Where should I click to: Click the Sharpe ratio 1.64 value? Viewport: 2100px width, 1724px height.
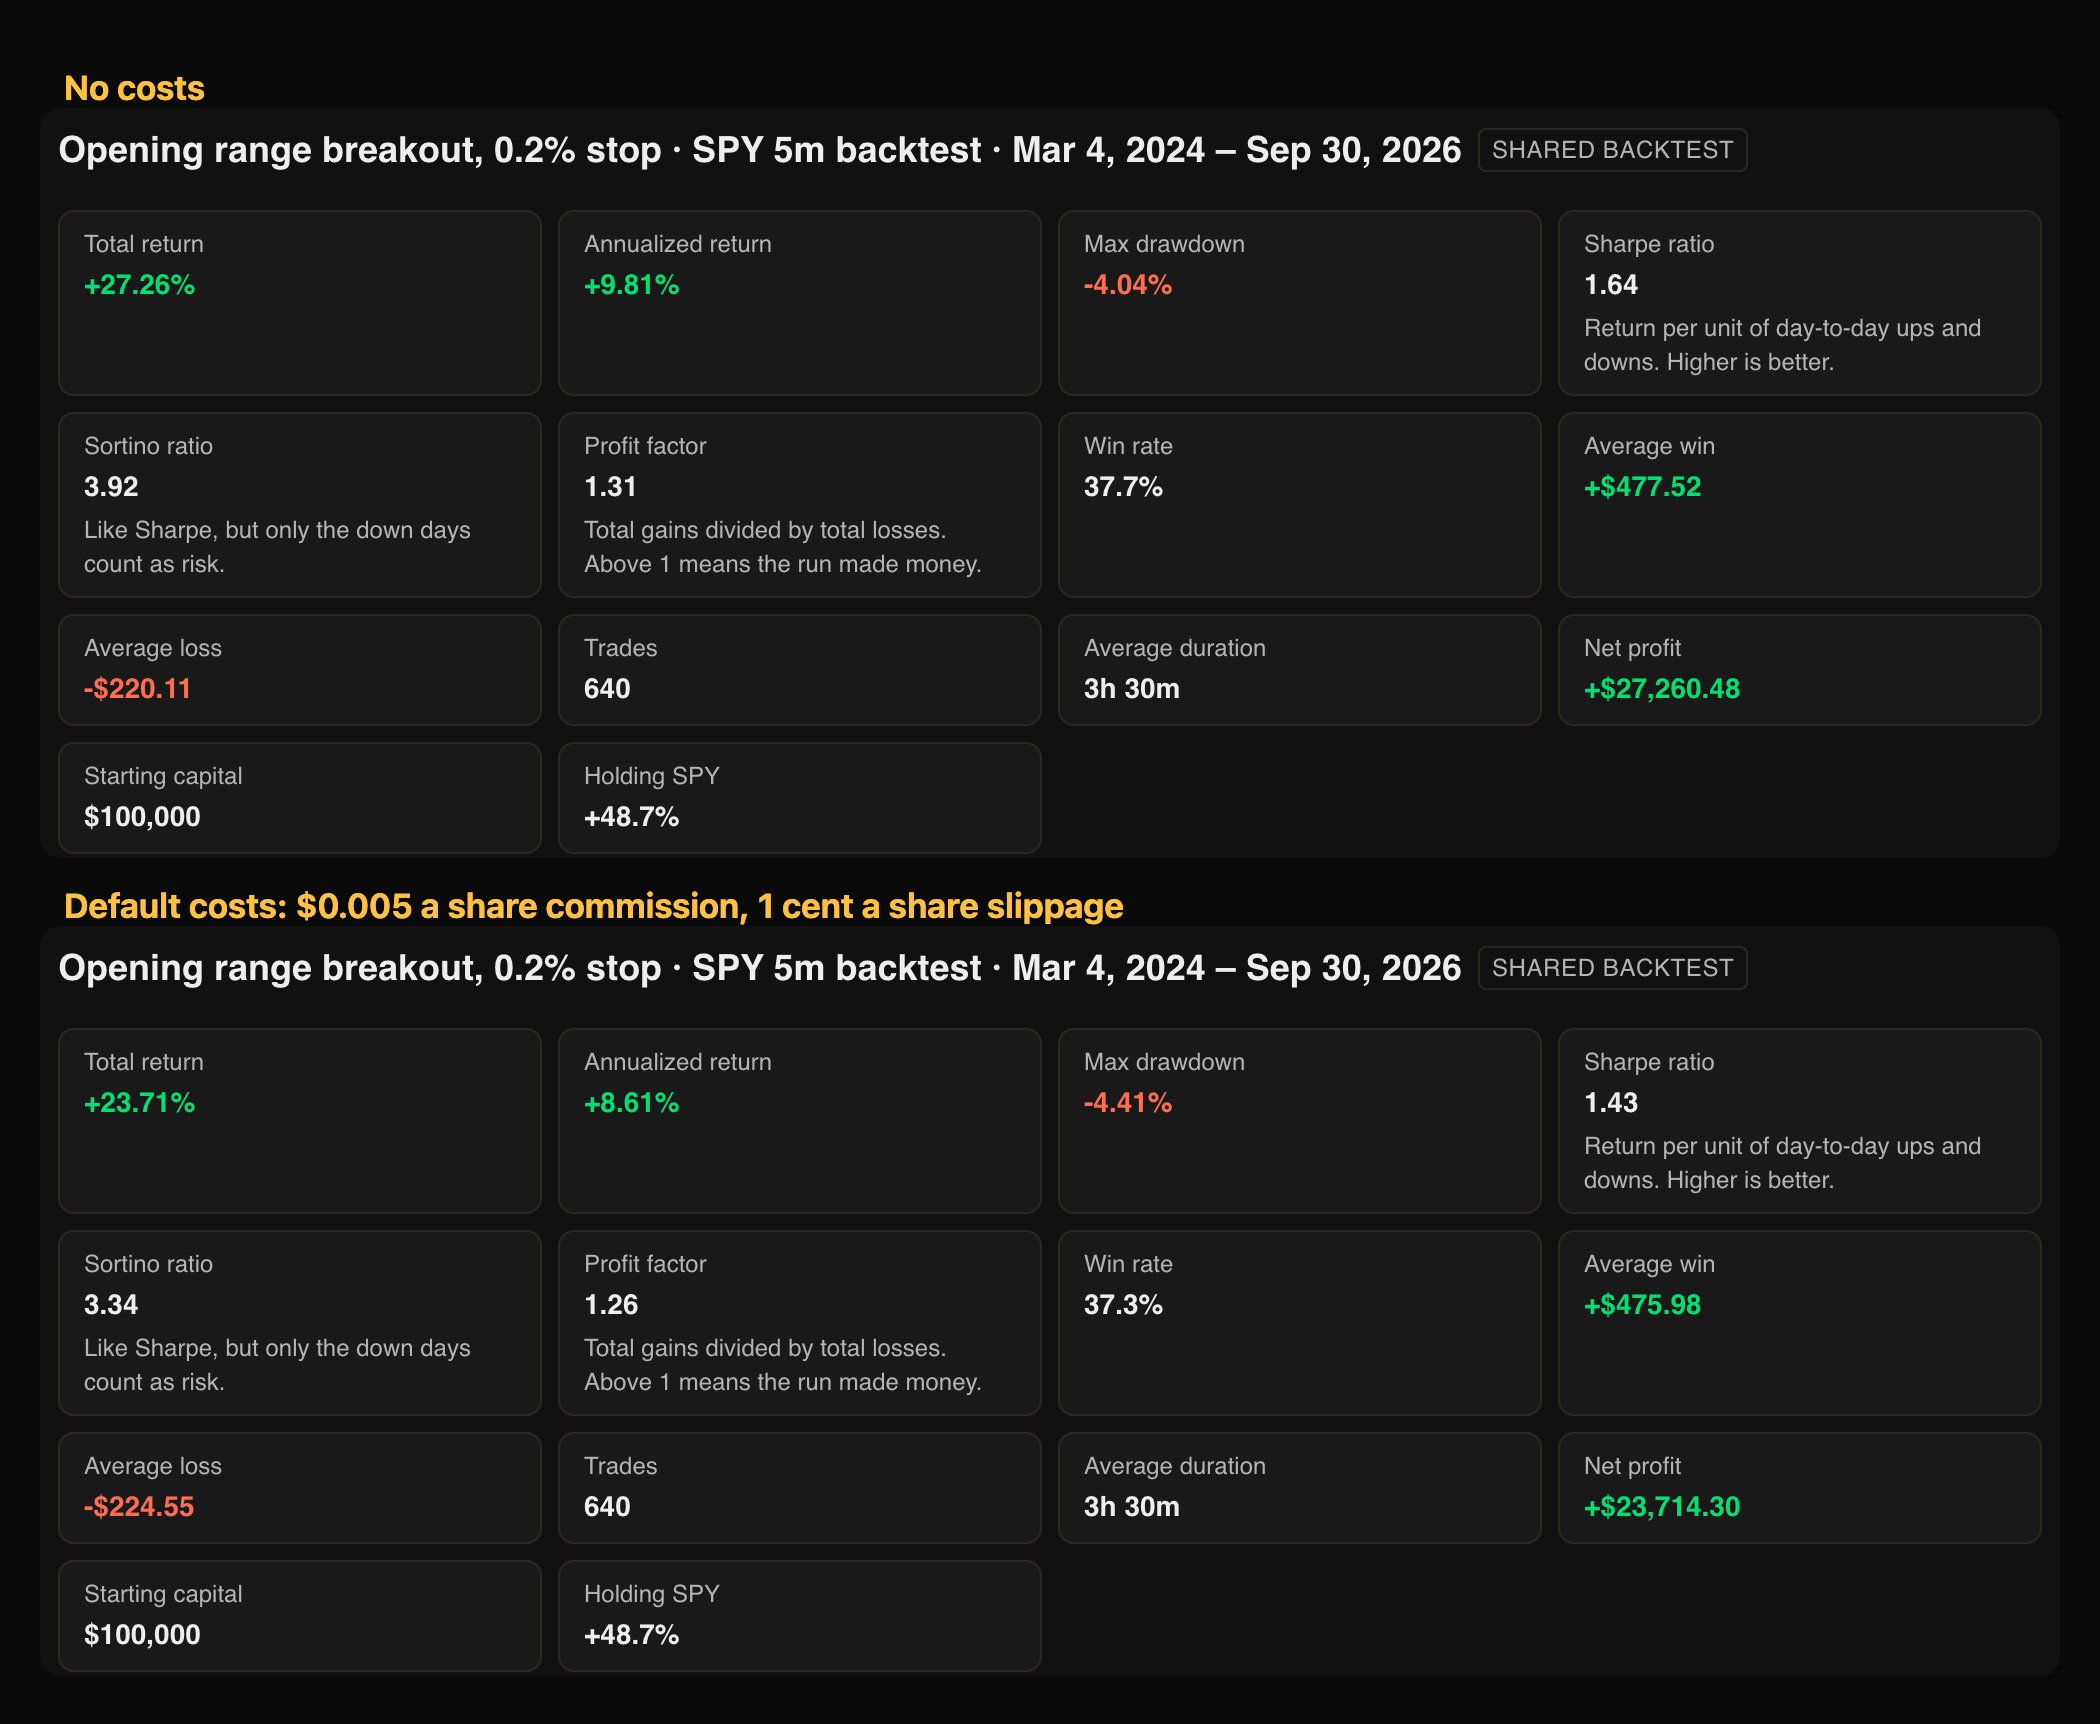pyautogui.click(x=1610, y=285)
